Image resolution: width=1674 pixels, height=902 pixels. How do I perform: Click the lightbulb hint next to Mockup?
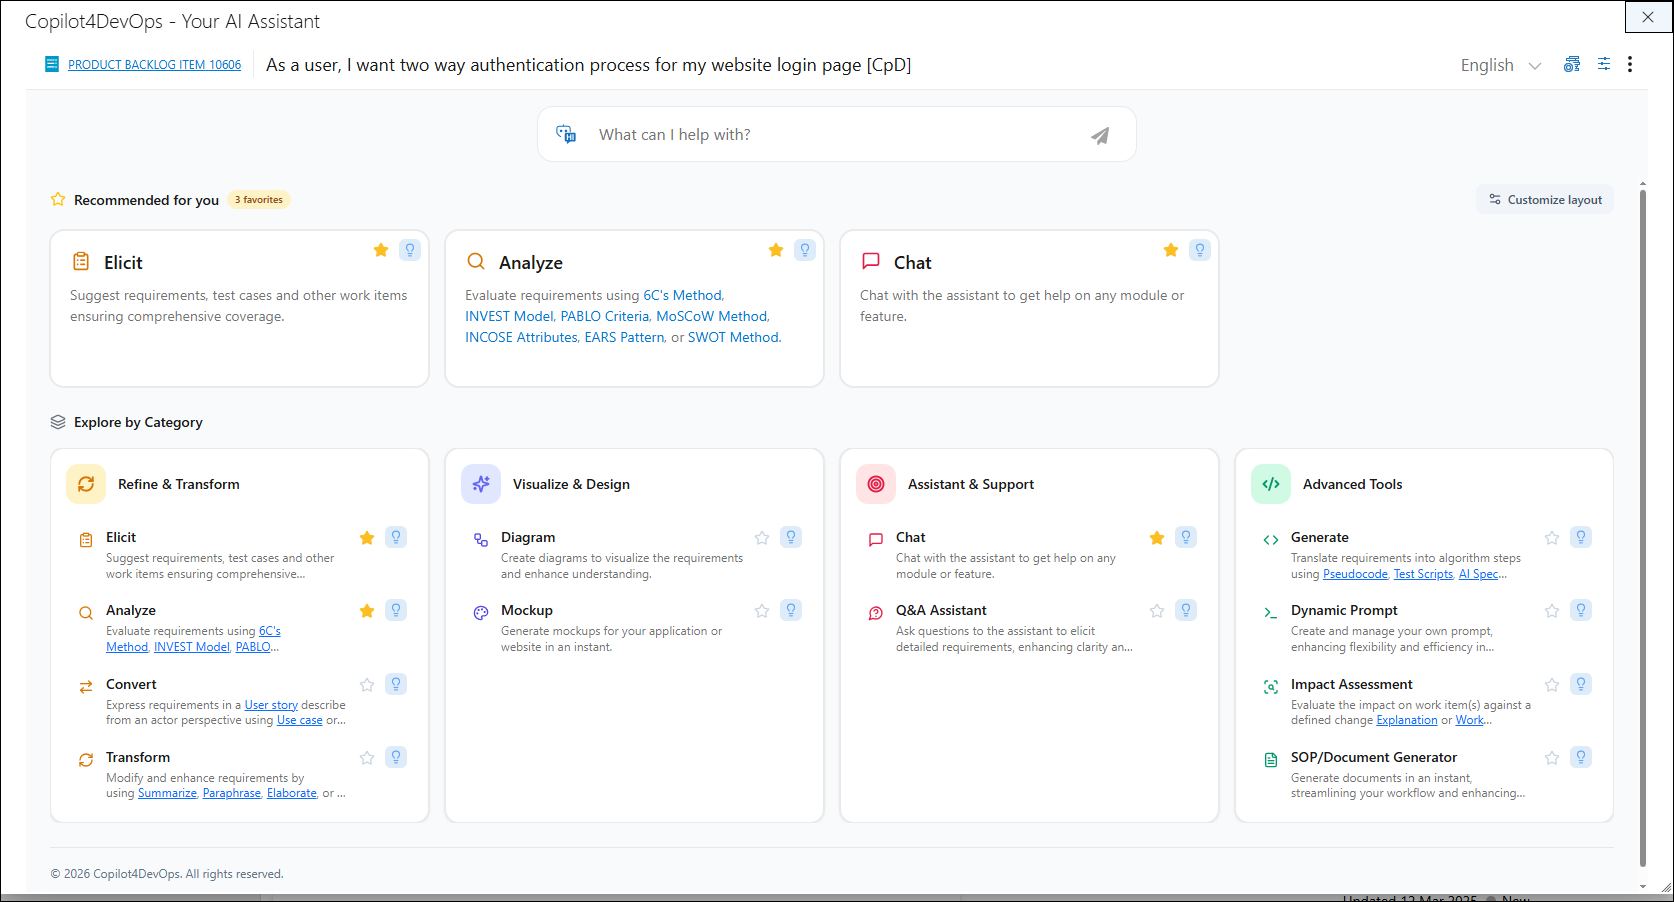pos(791,610)
